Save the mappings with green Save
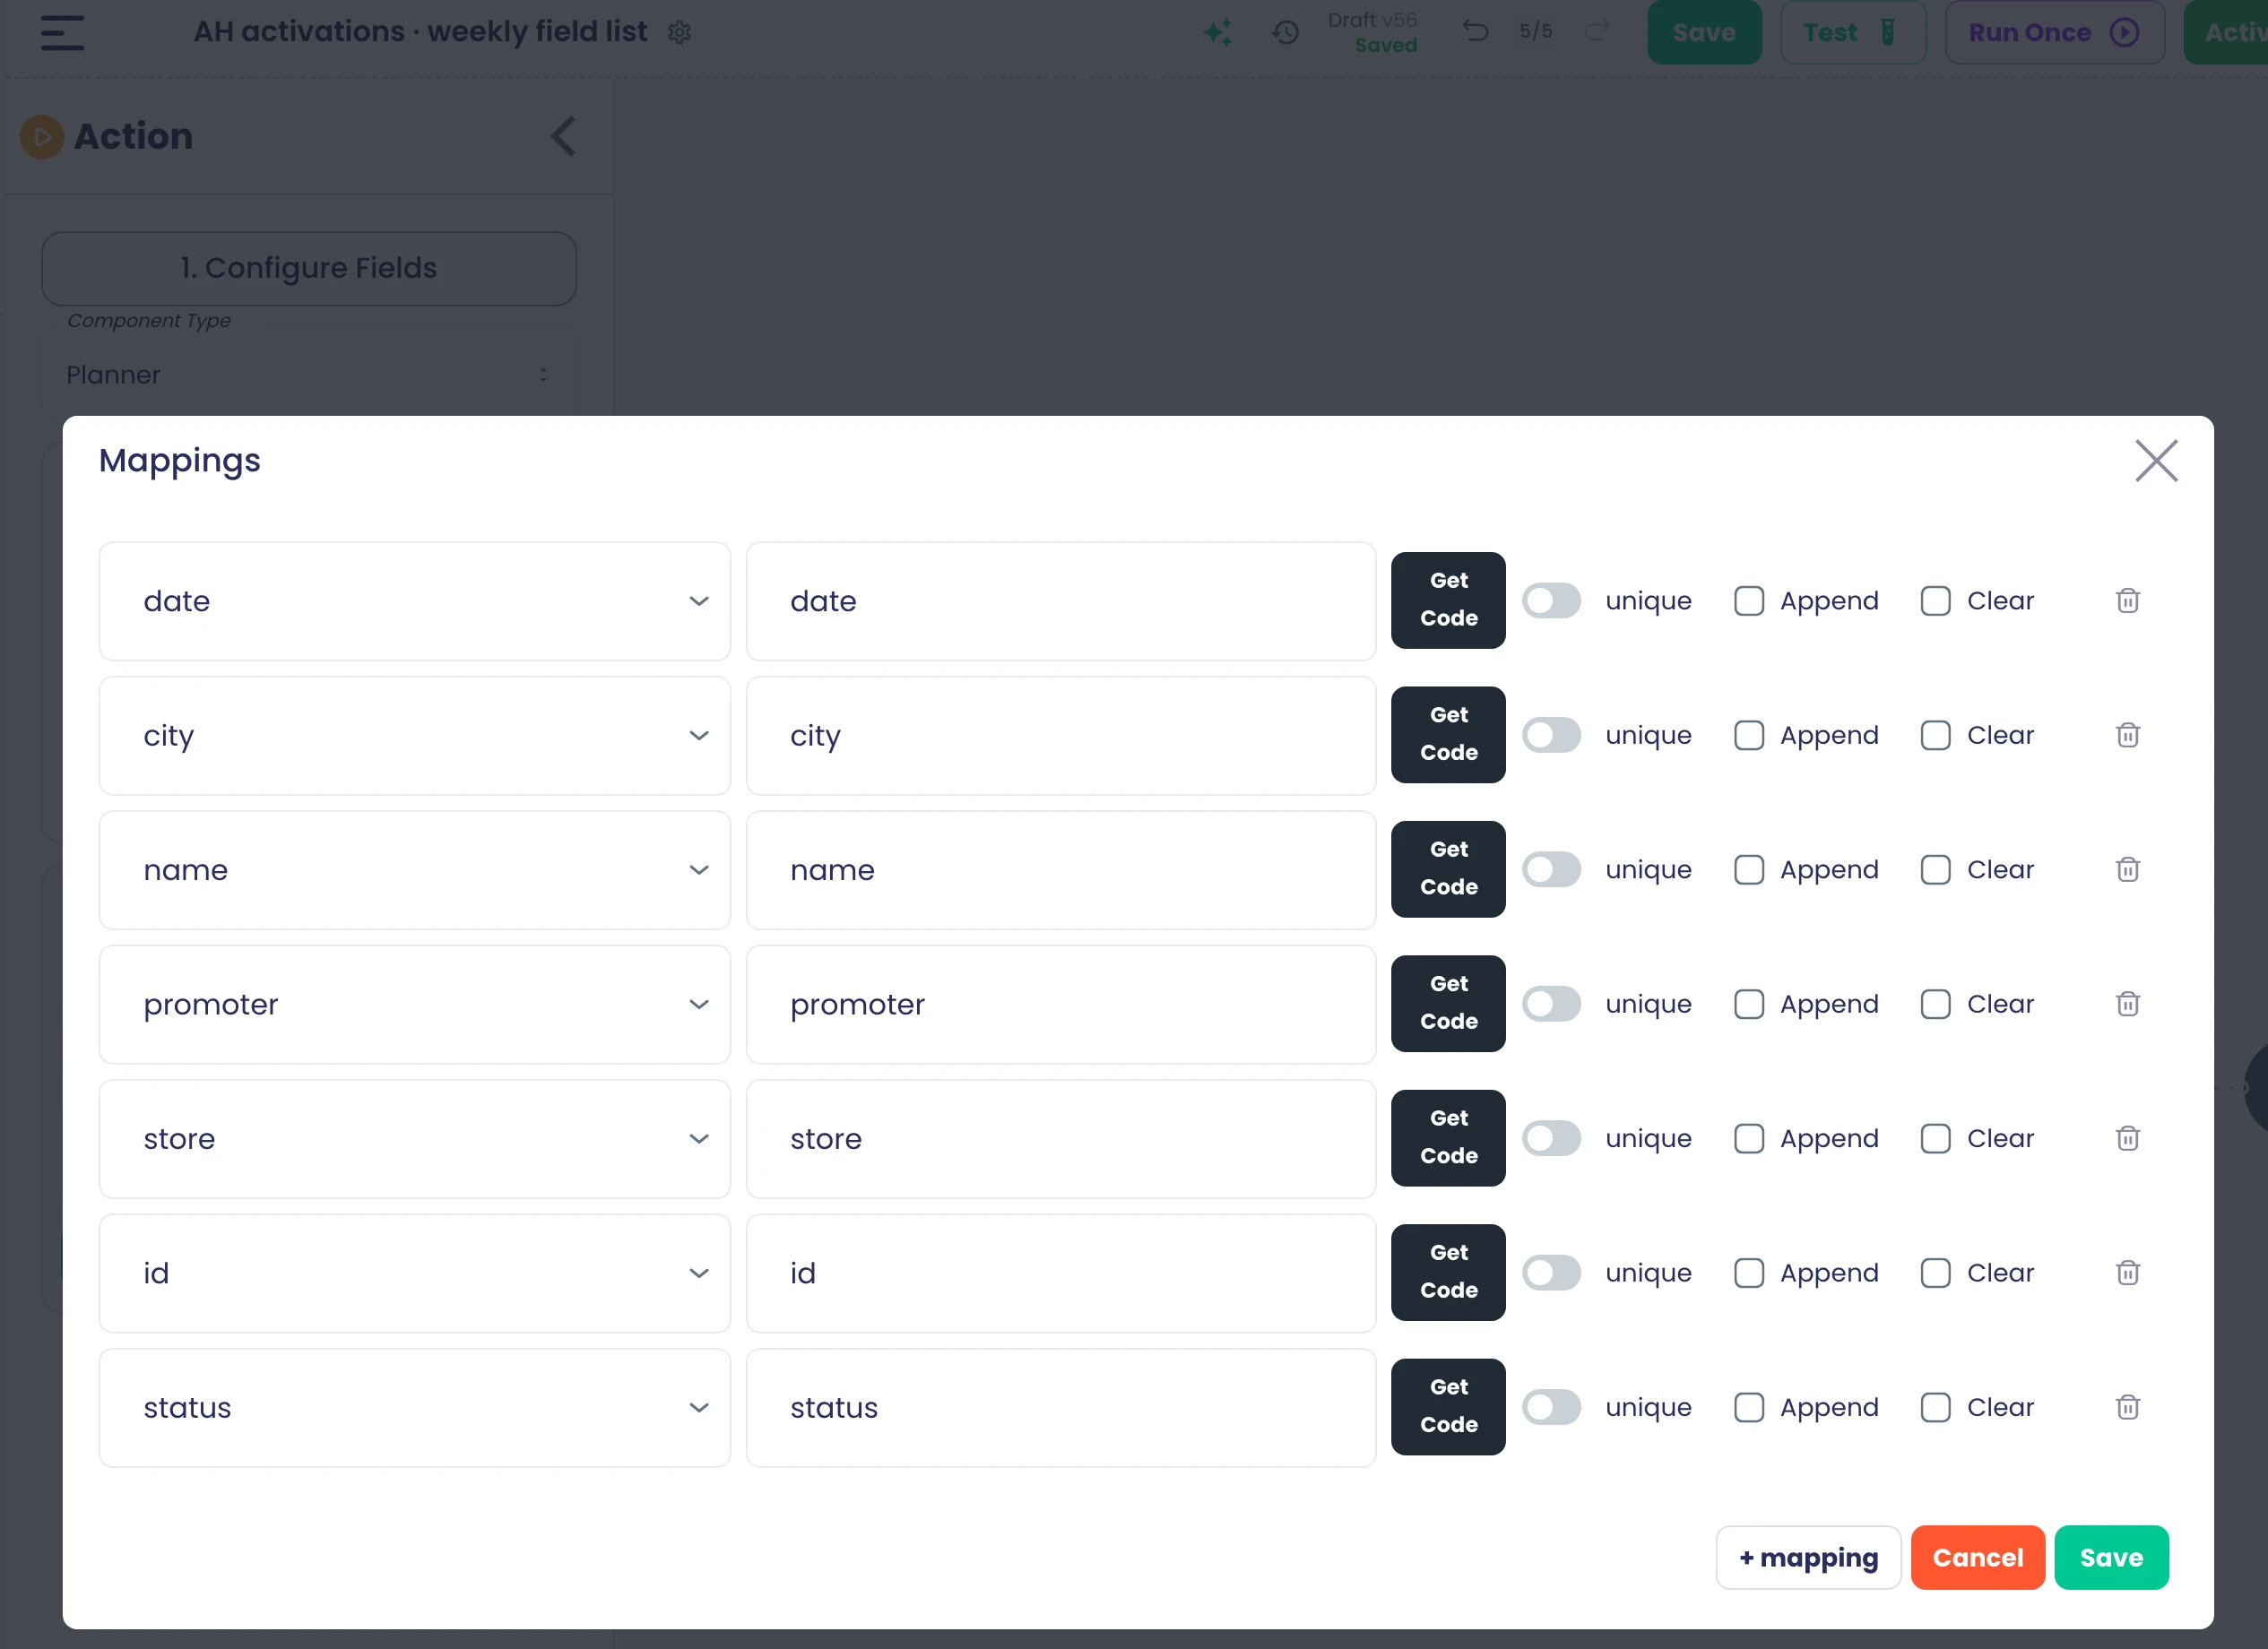The image size is (2268, 1649). [2111, 1557]
